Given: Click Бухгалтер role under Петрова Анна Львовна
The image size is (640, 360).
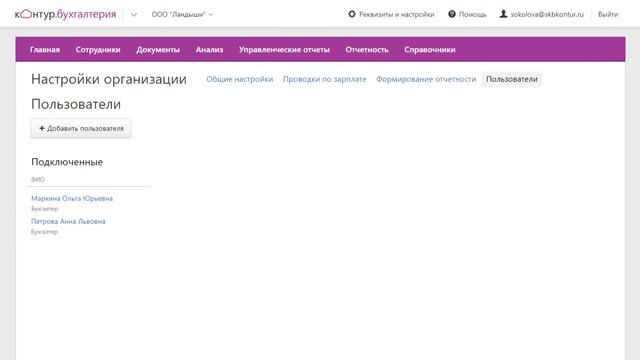Looking at the screenshot, I should (44, 231).
